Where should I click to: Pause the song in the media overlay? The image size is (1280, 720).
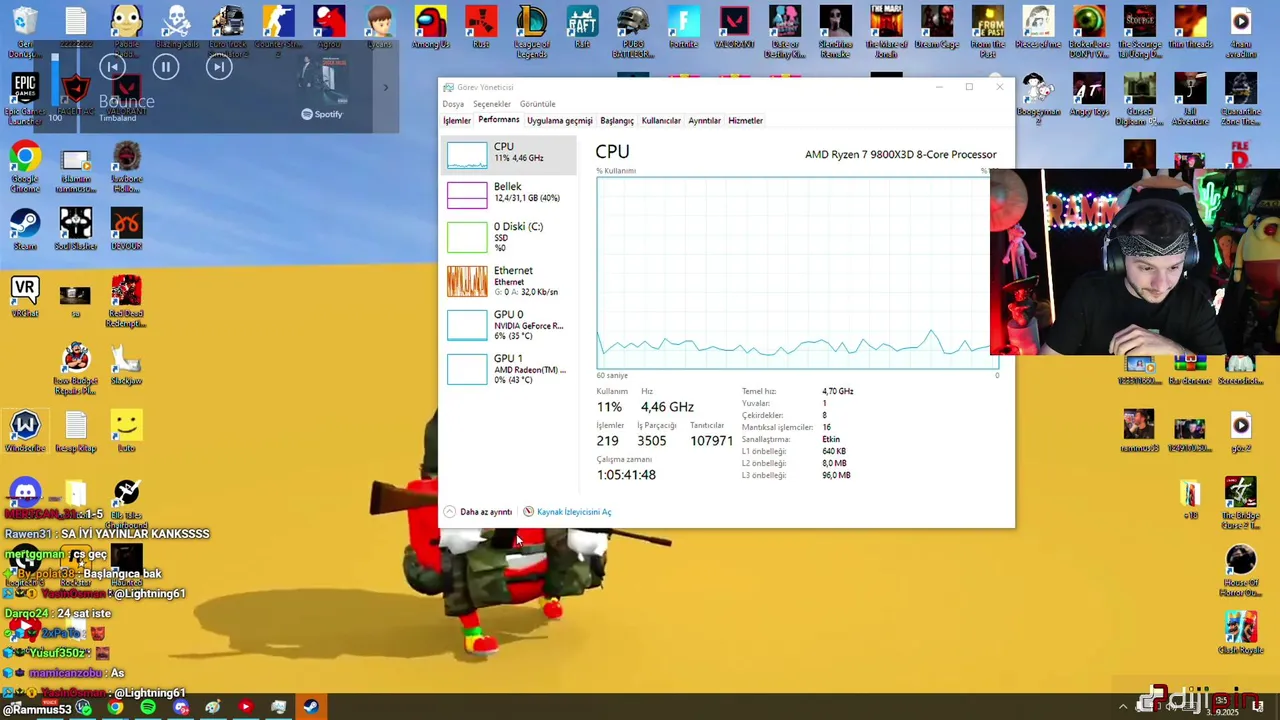point(166,67)
